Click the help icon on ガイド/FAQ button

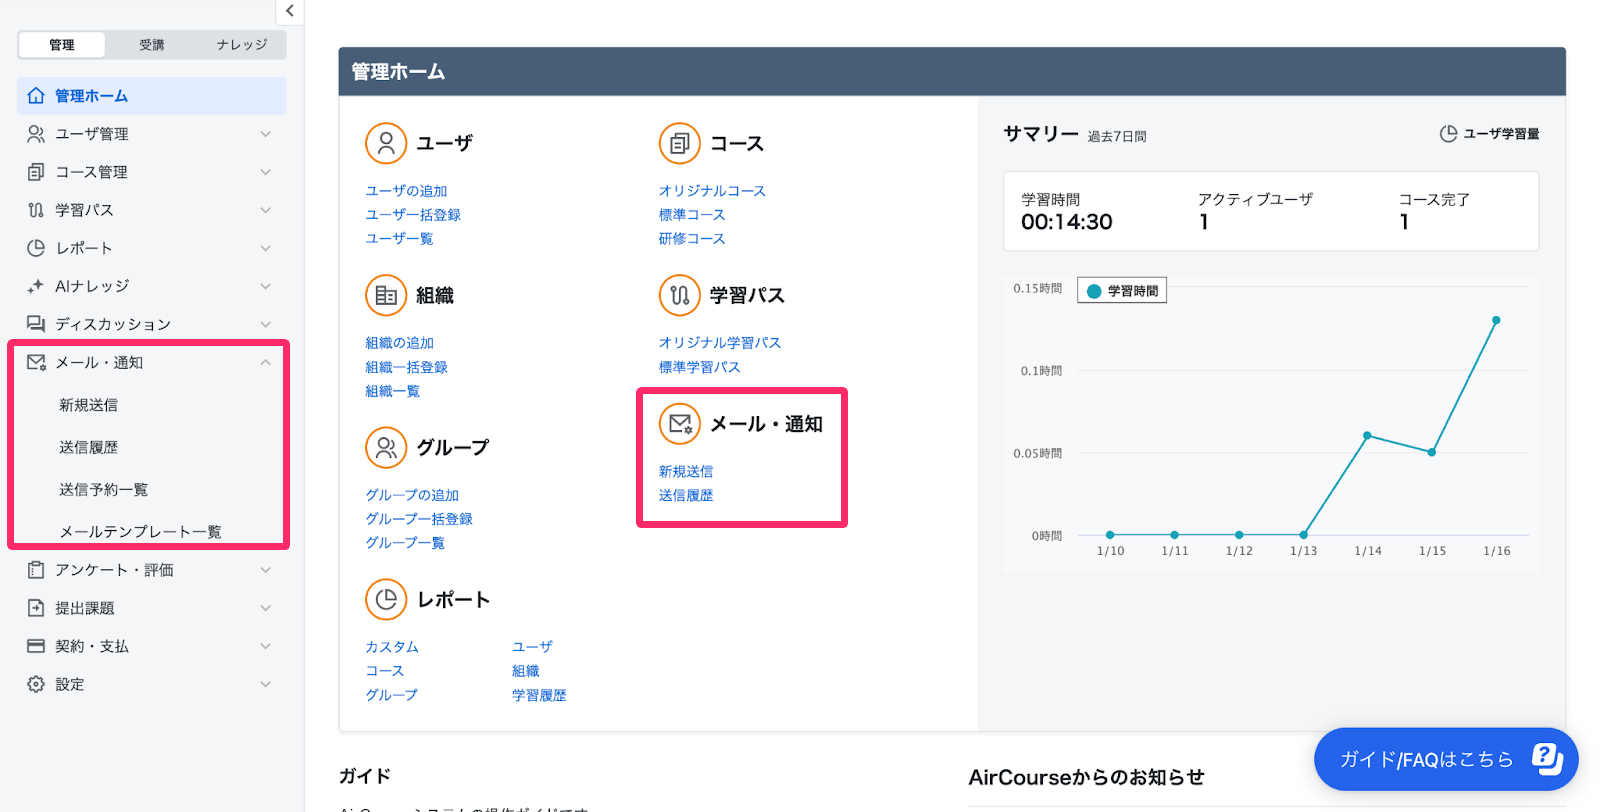pos(1546,759)
